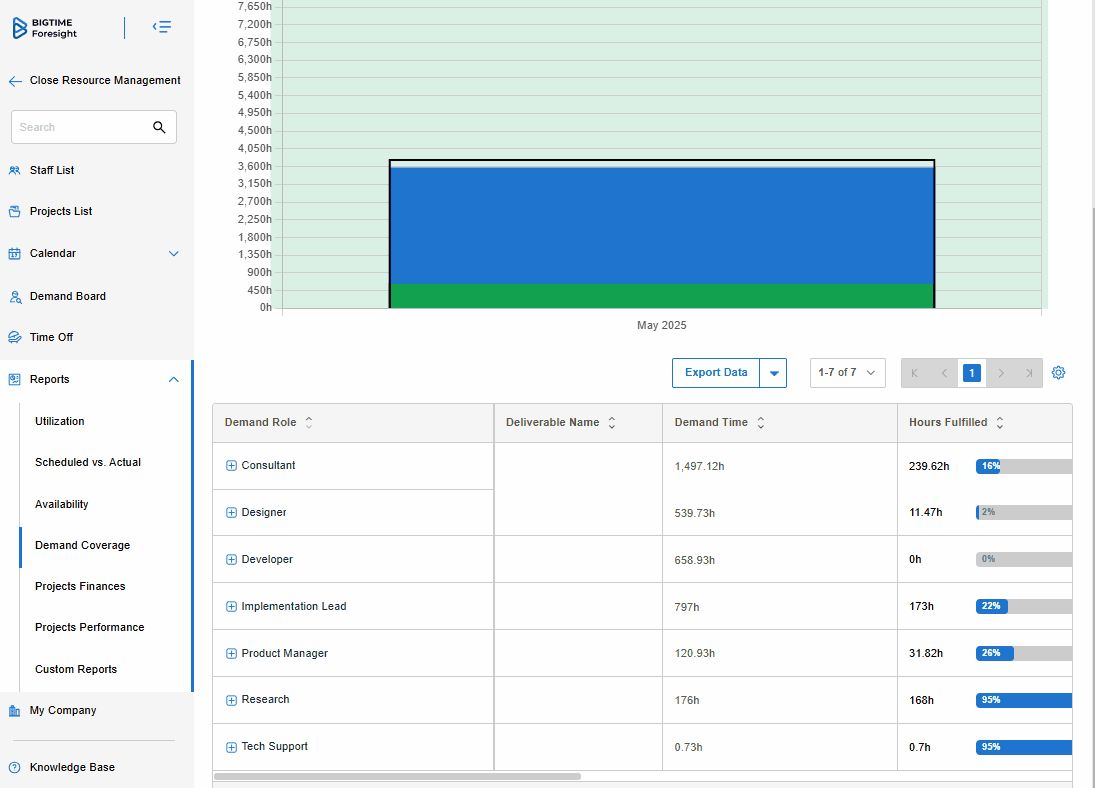Click Close Resource Management link
This screenshot has height=788, width=1095.
[105, 80]
